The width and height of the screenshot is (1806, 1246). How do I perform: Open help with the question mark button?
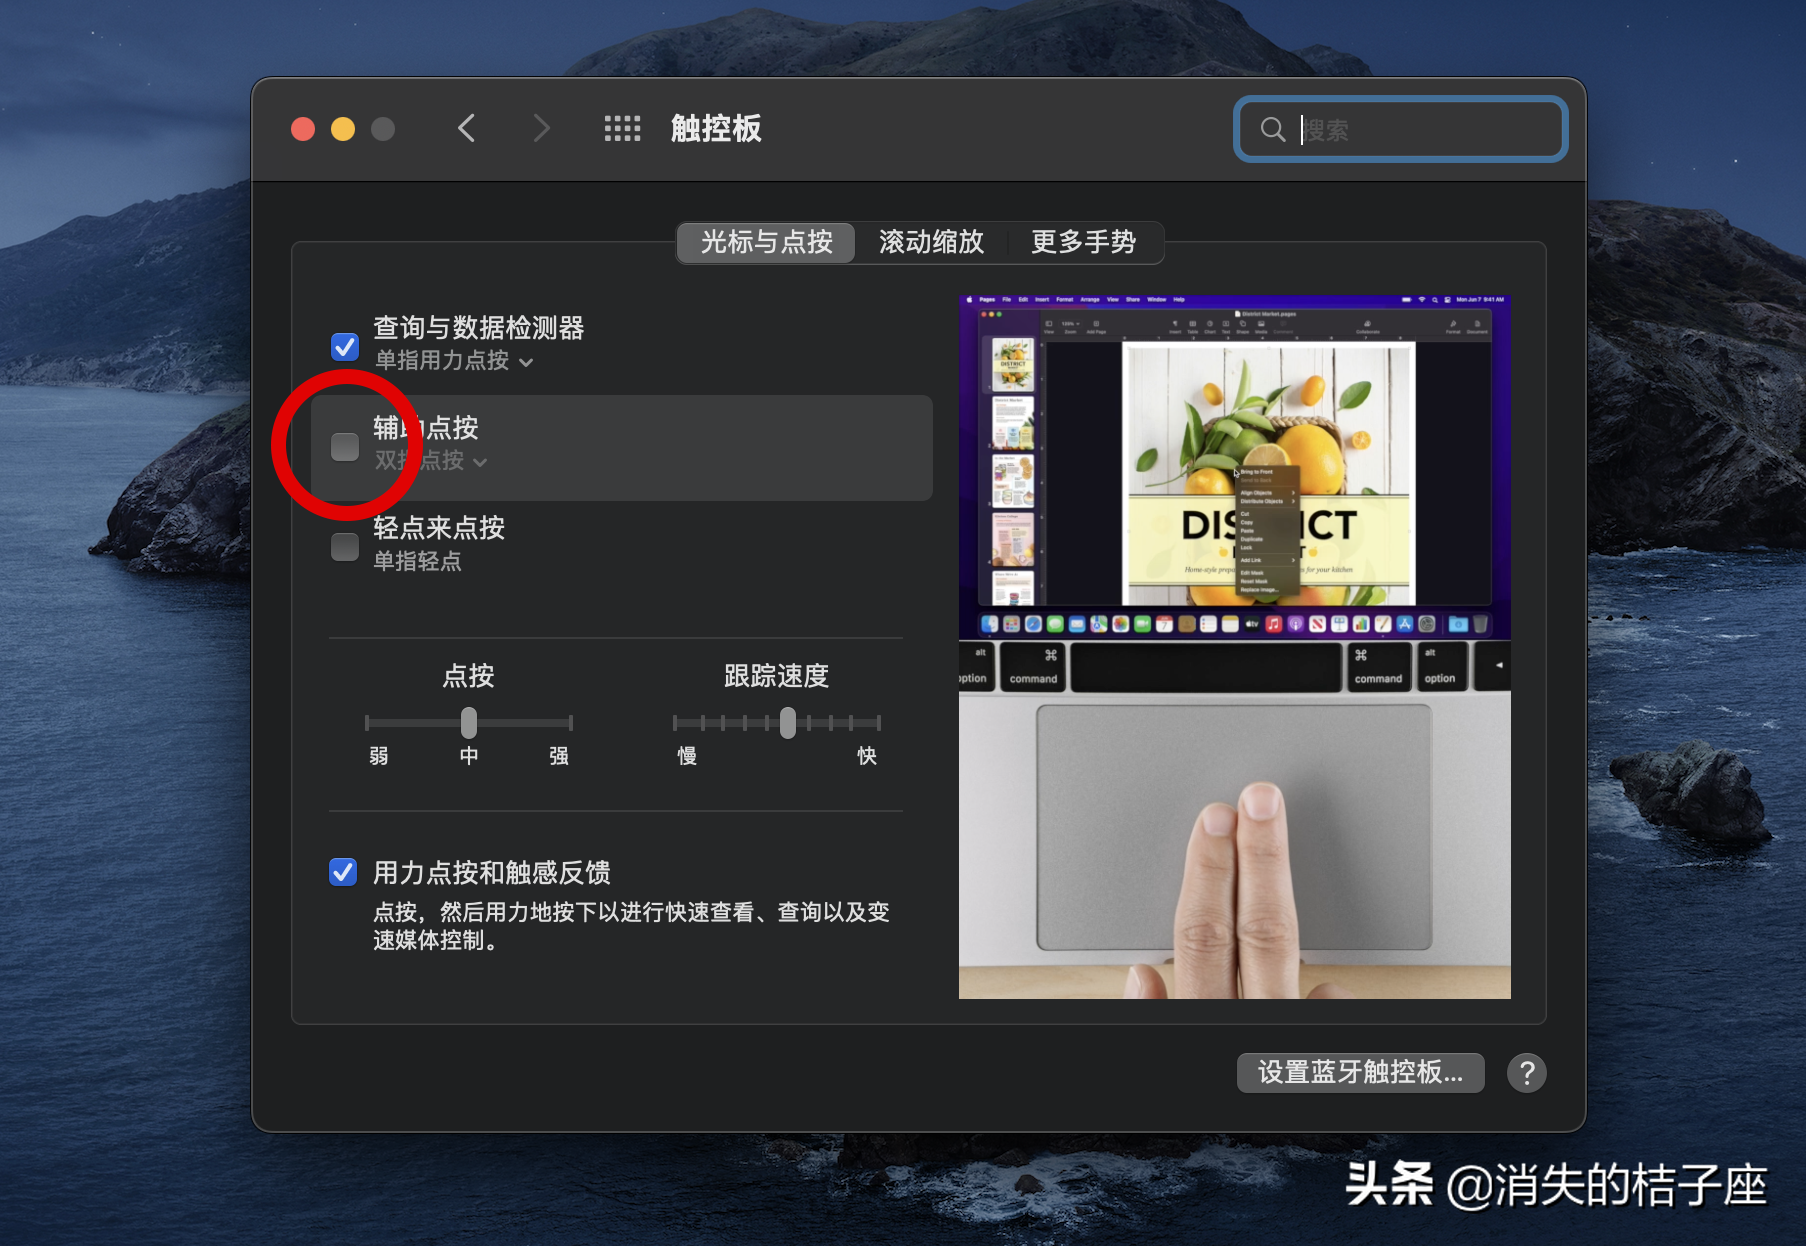pos(1526,1073)
